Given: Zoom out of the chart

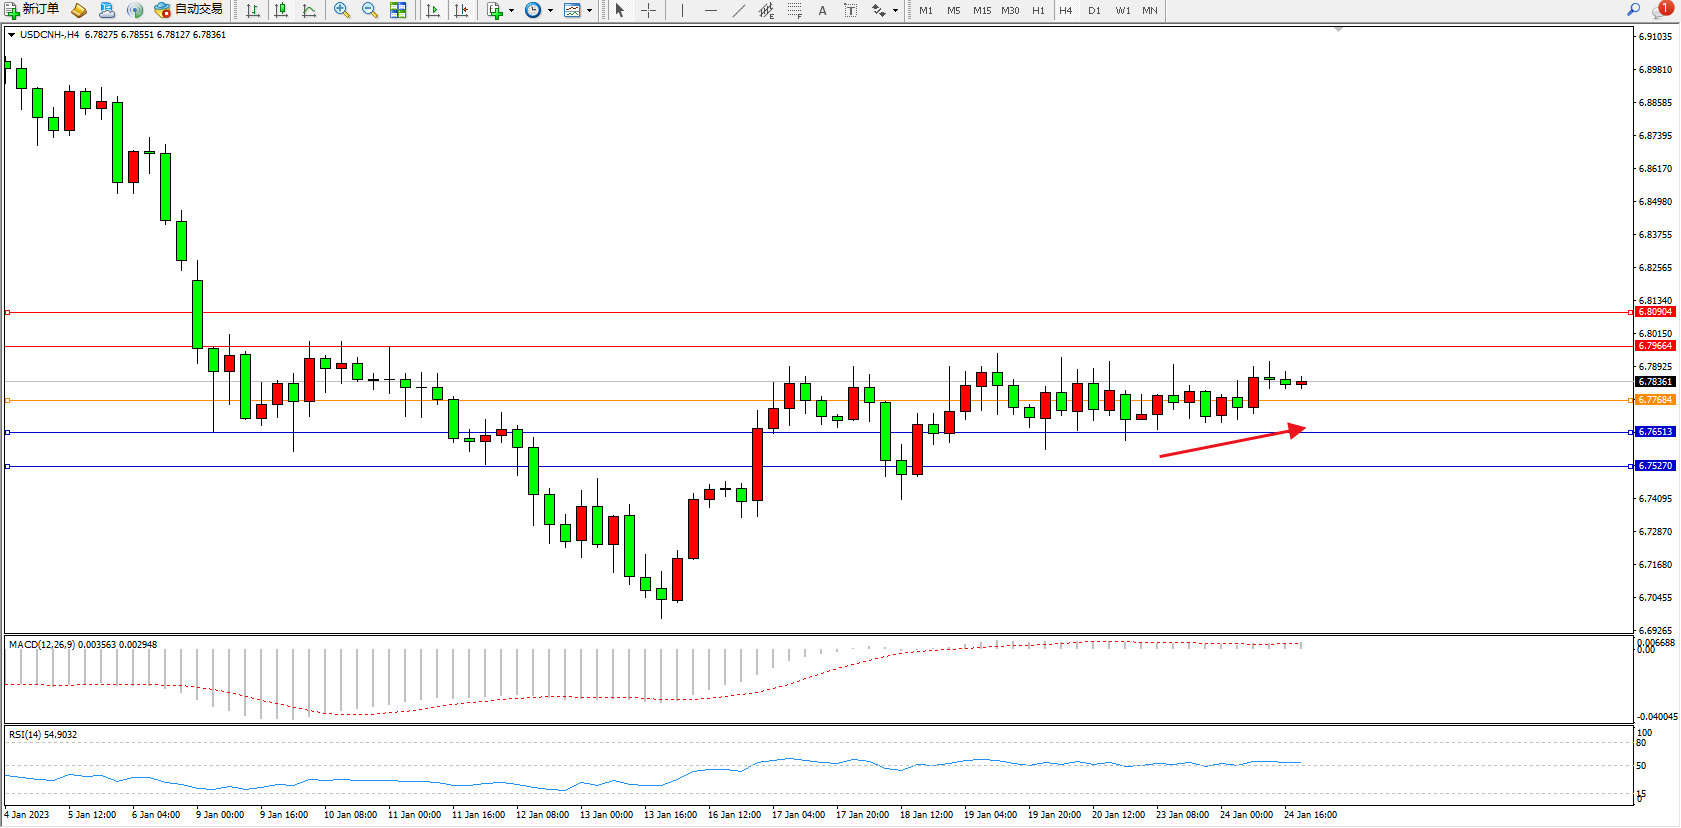Looking at the screenshot, I should pyautogui.click(x=370, y=10).
